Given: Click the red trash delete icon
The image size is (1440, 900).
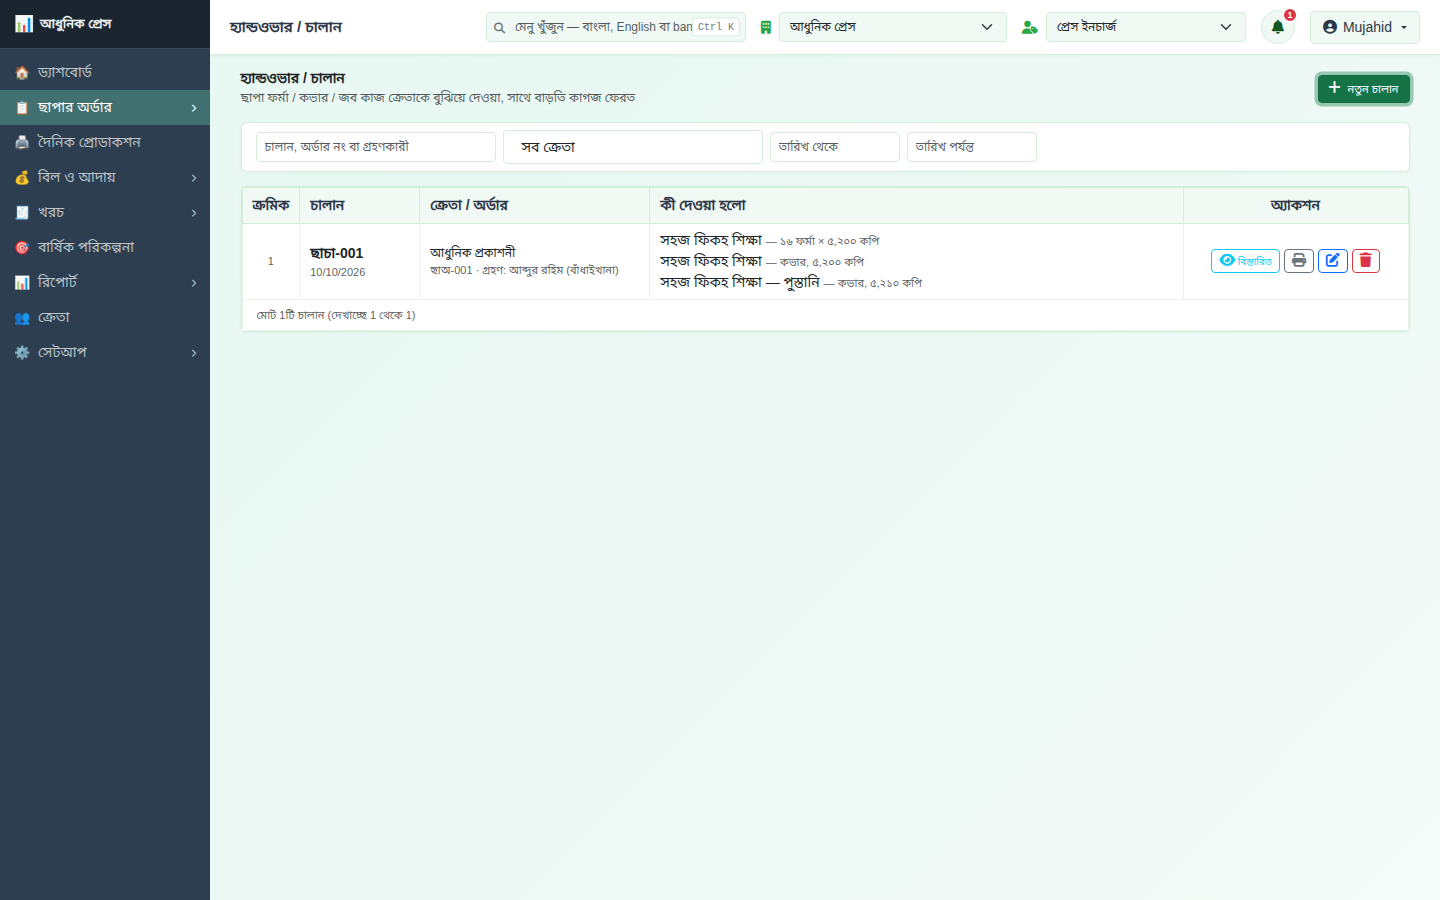Looking at the screenshot, I should (1365, 261).
